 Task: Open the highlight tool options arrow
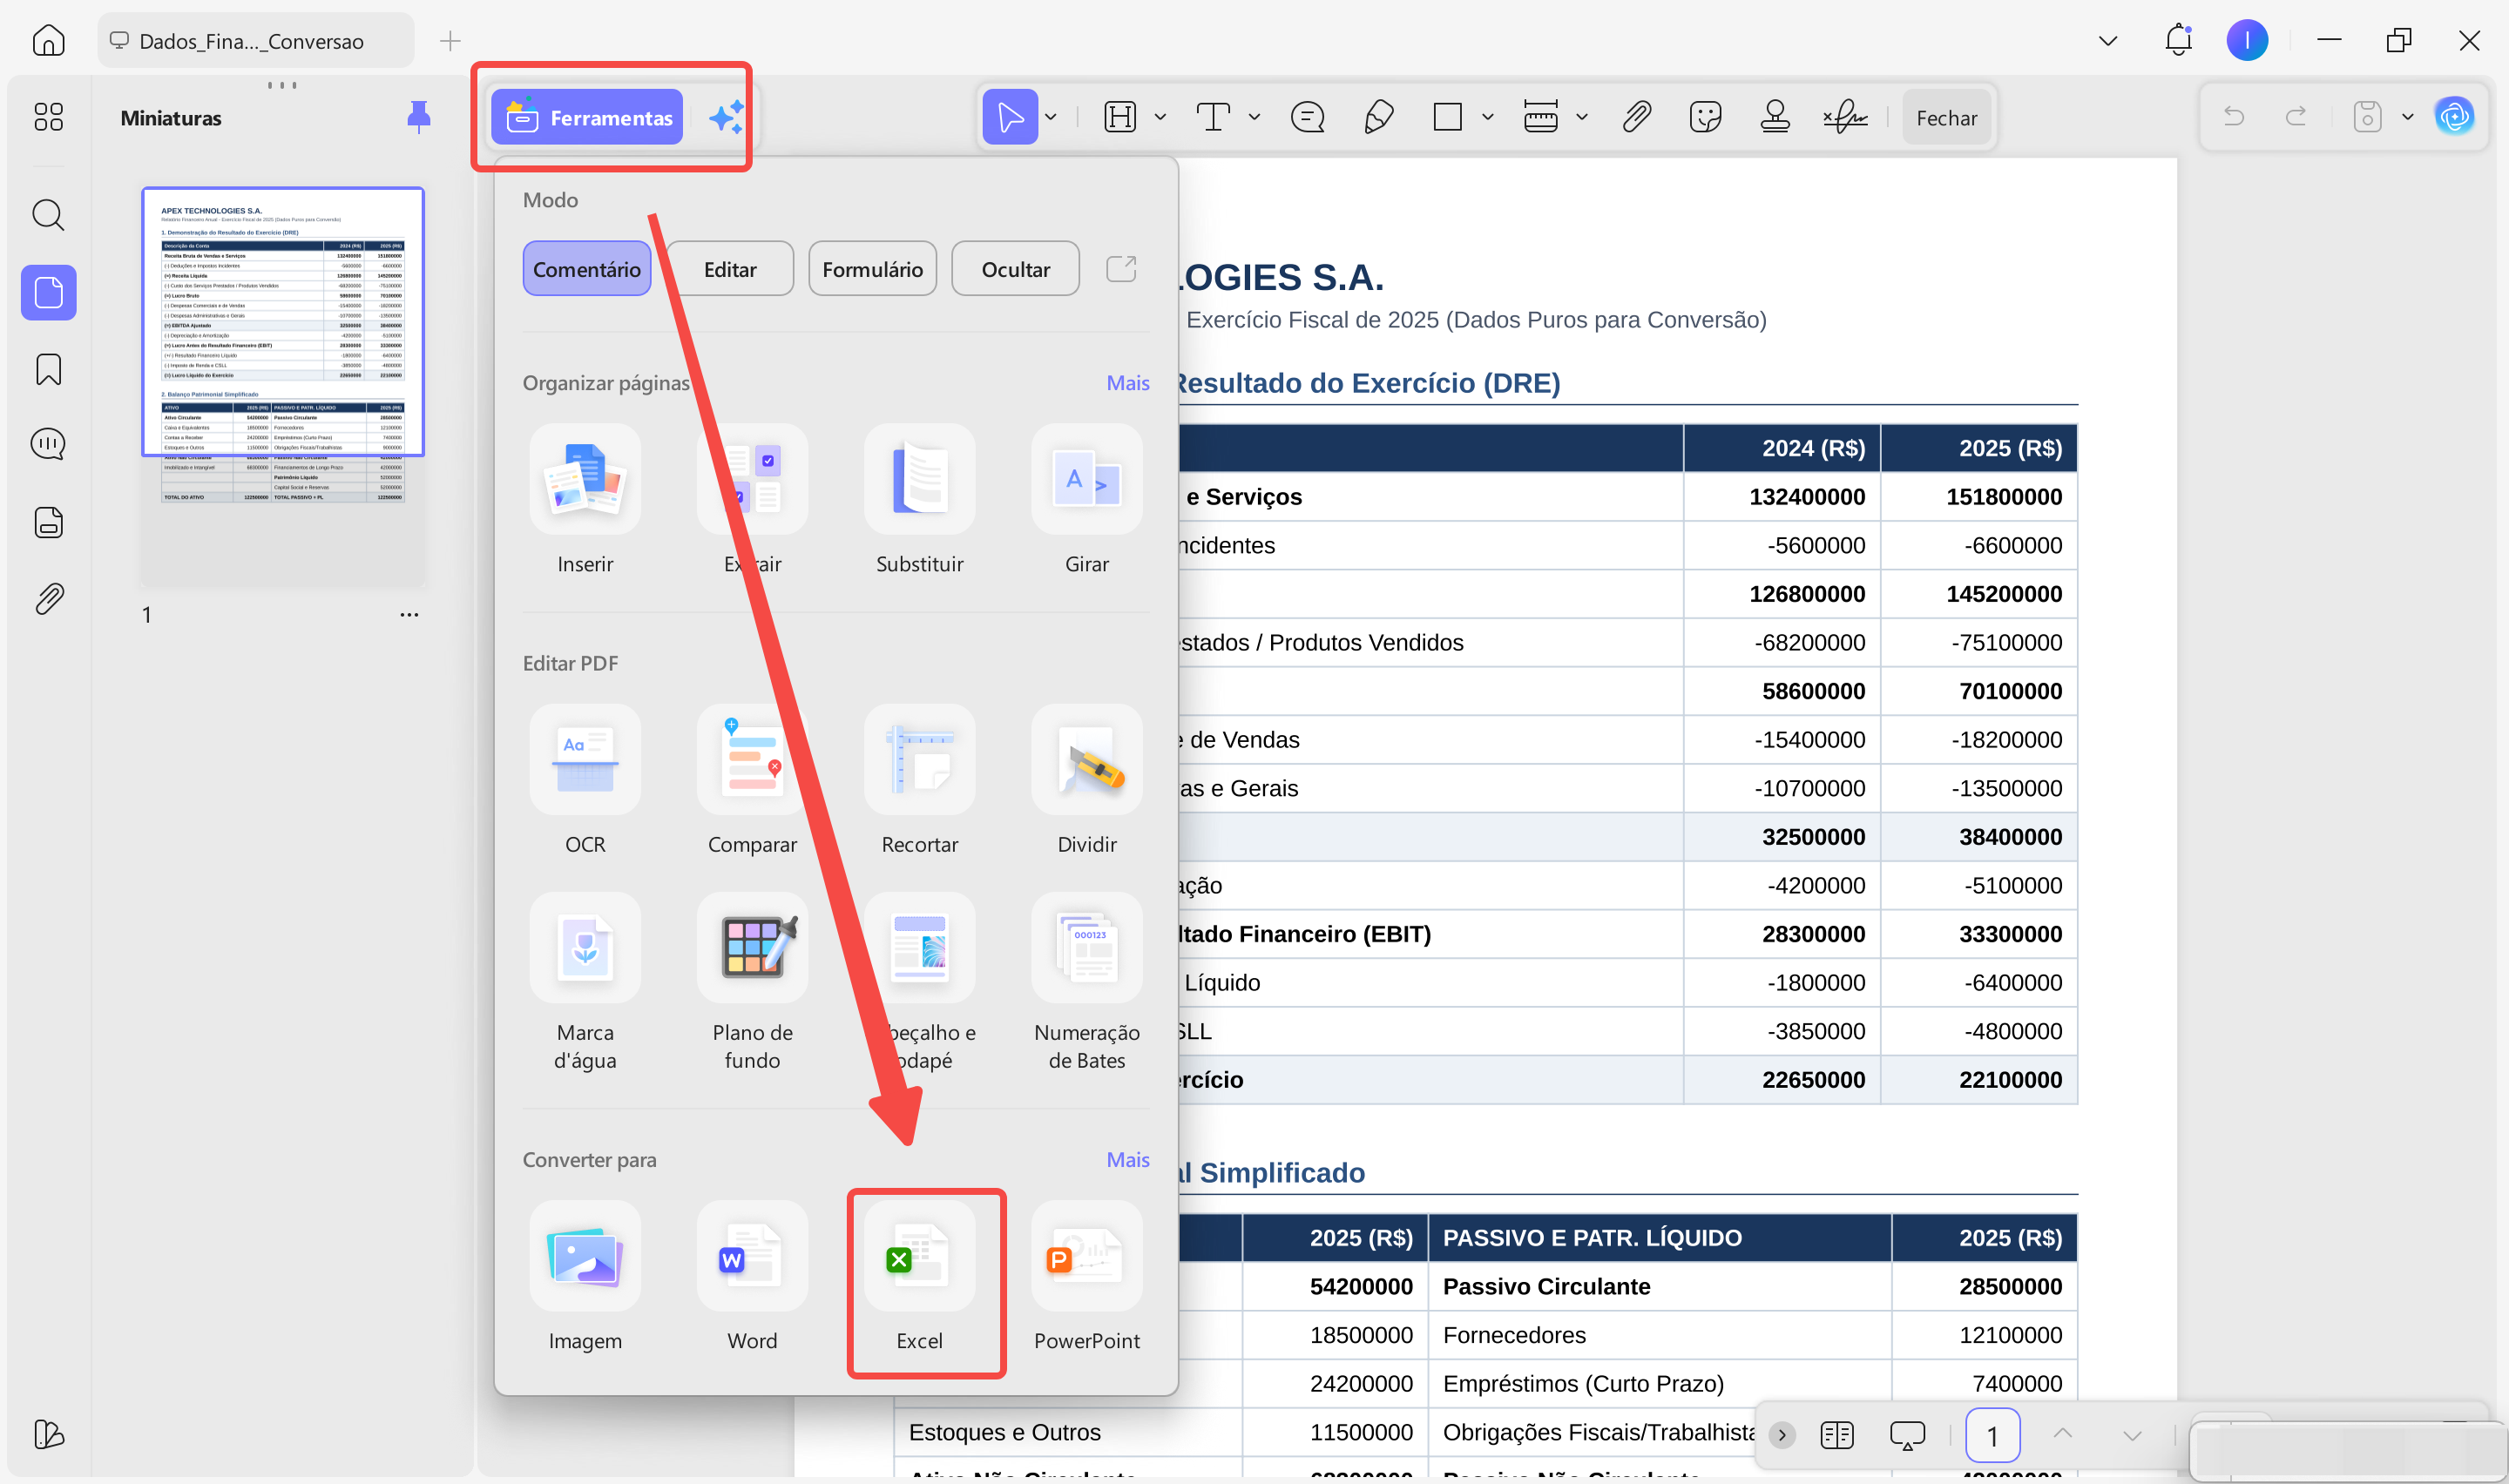click(1160, 117)
